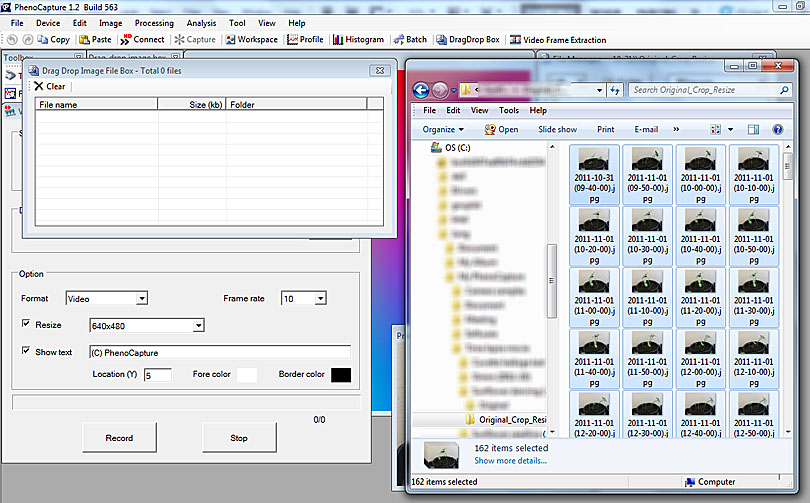The height and width of the screenshot is (503, 810).
Task: Launch the Batch tool
Action: point(397,40)
